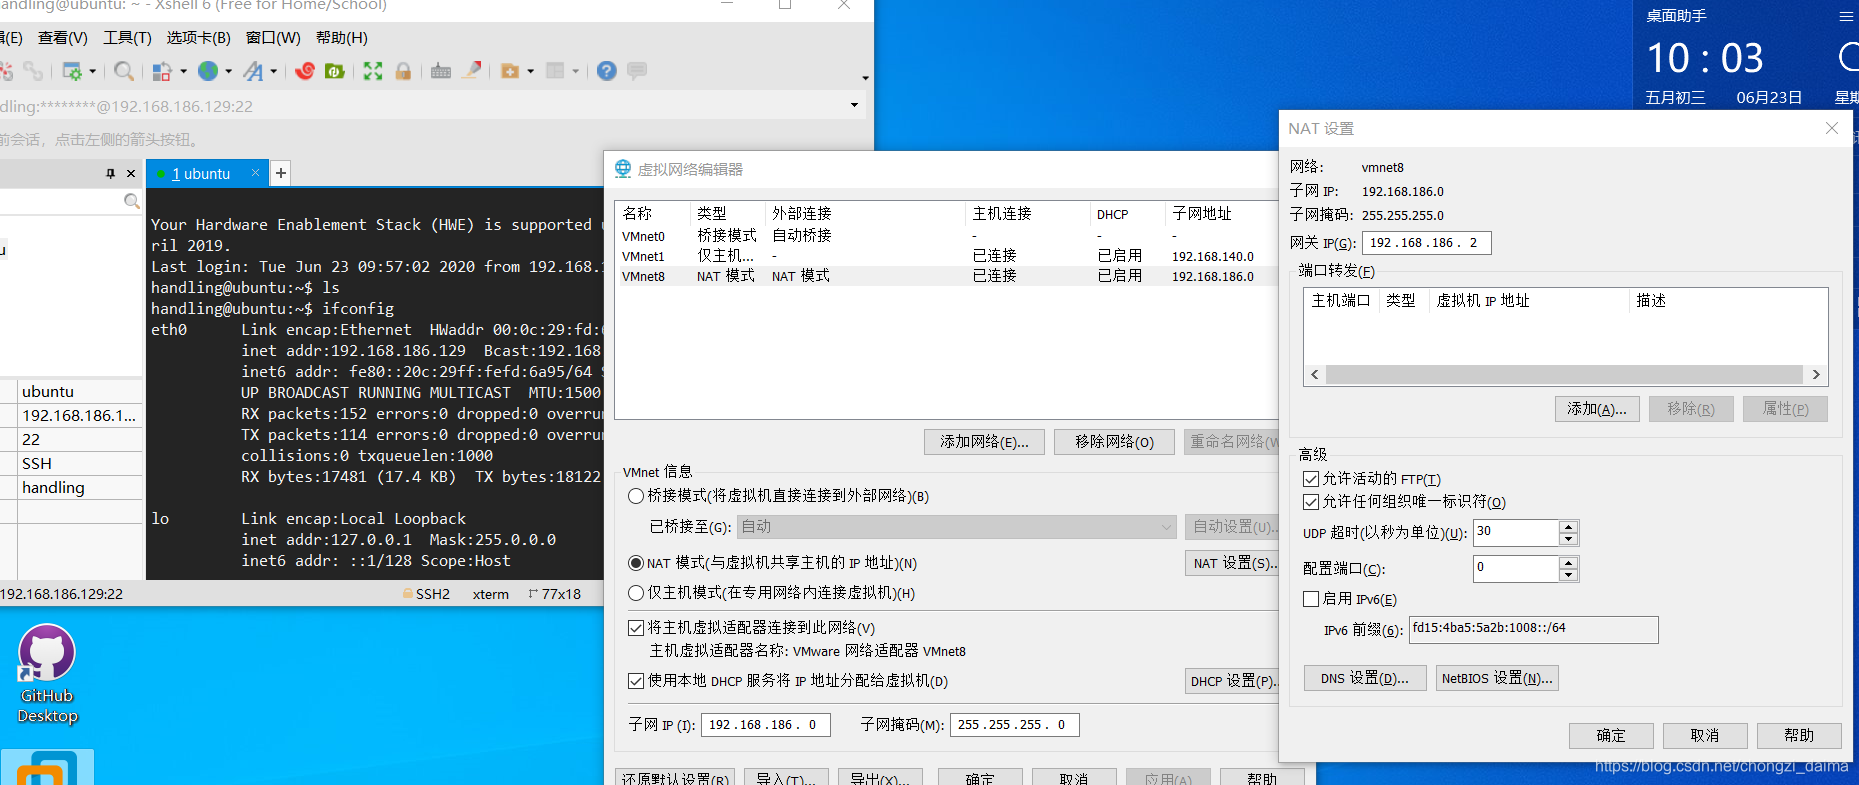Expand the globe encoding dropdown arrow
1859x785 pixels.
[x=229, y=71]
